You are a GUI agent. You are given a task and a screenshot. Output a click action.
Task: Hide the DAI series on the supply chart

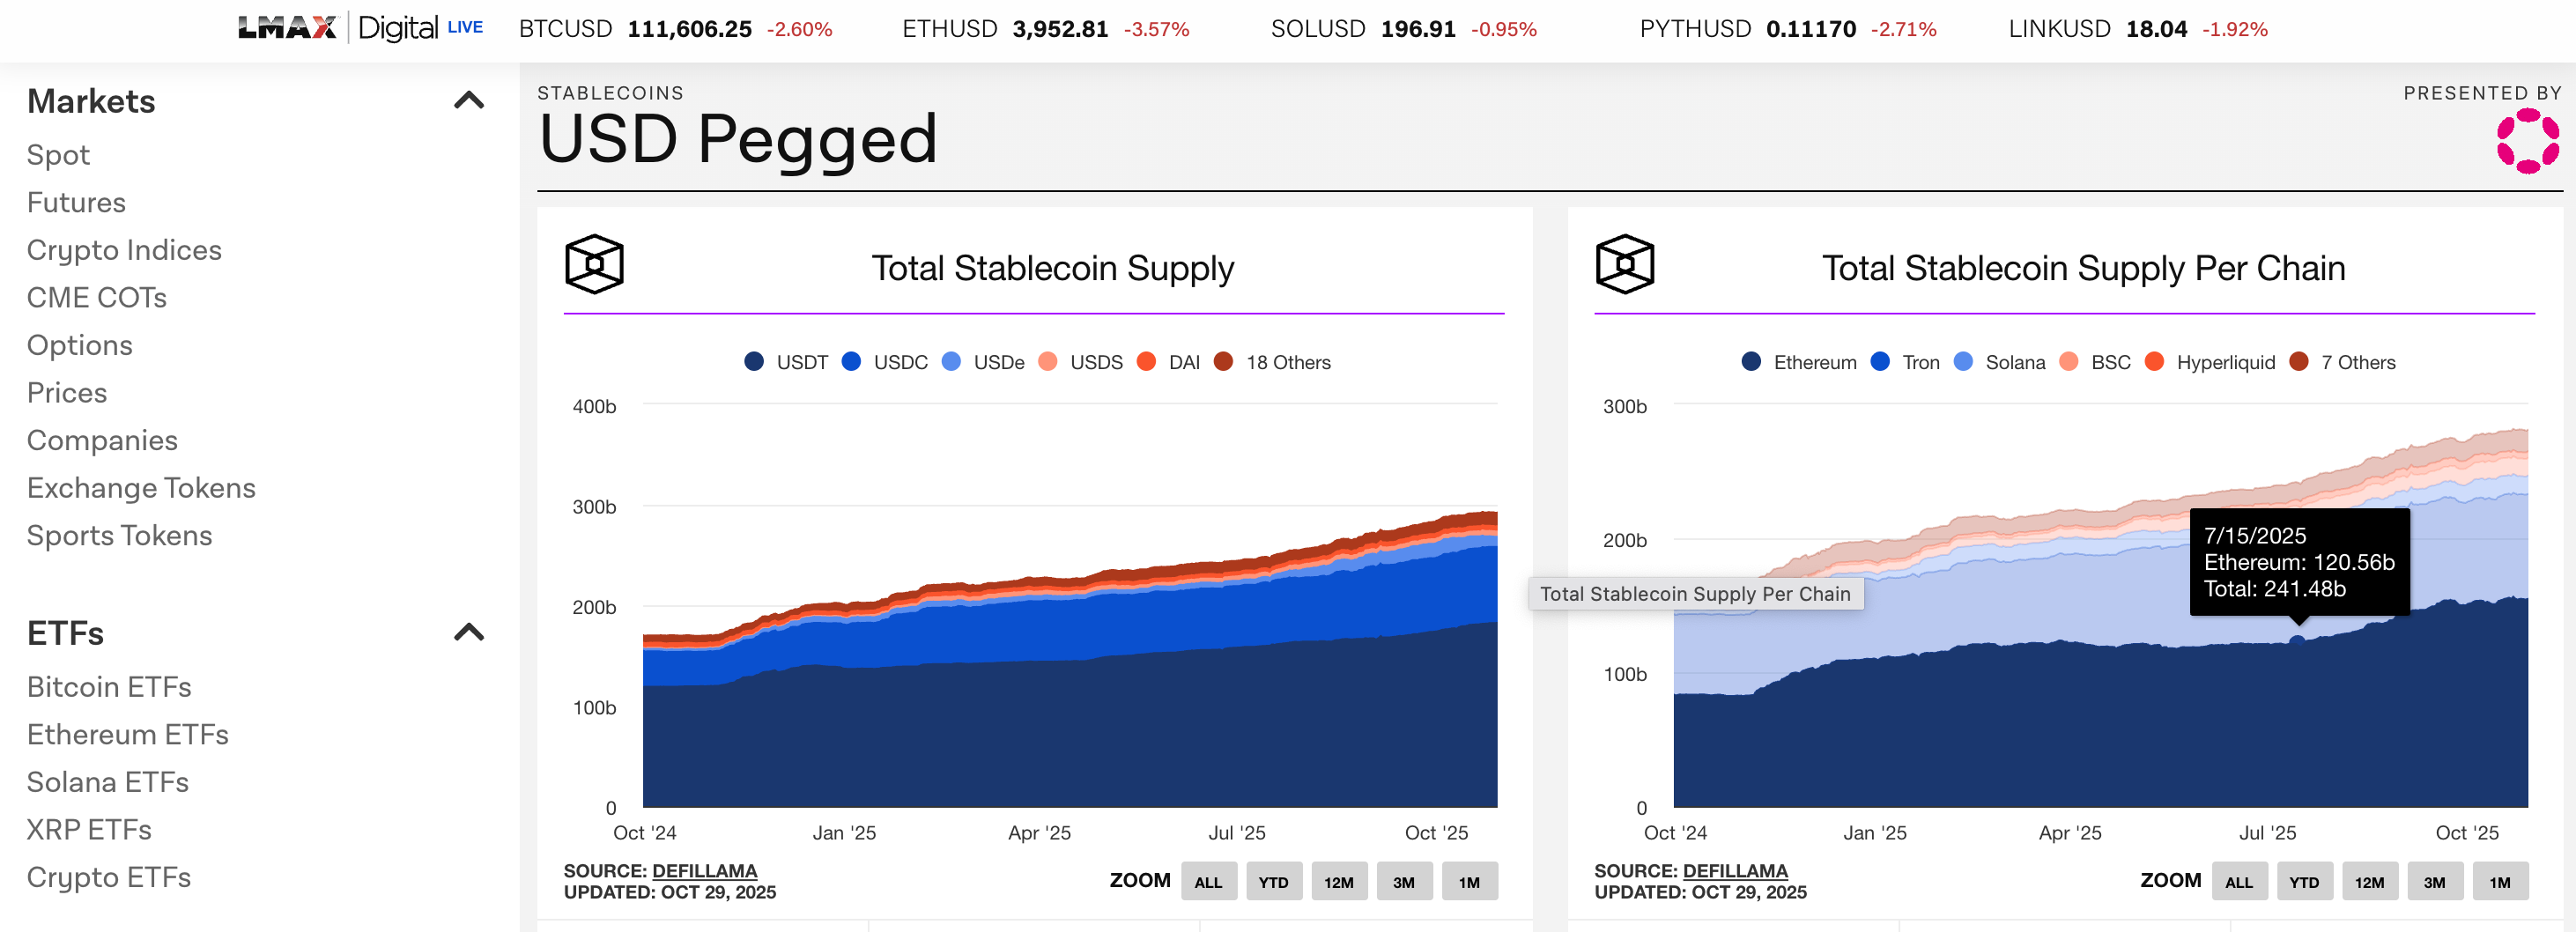click(1170, 362)
